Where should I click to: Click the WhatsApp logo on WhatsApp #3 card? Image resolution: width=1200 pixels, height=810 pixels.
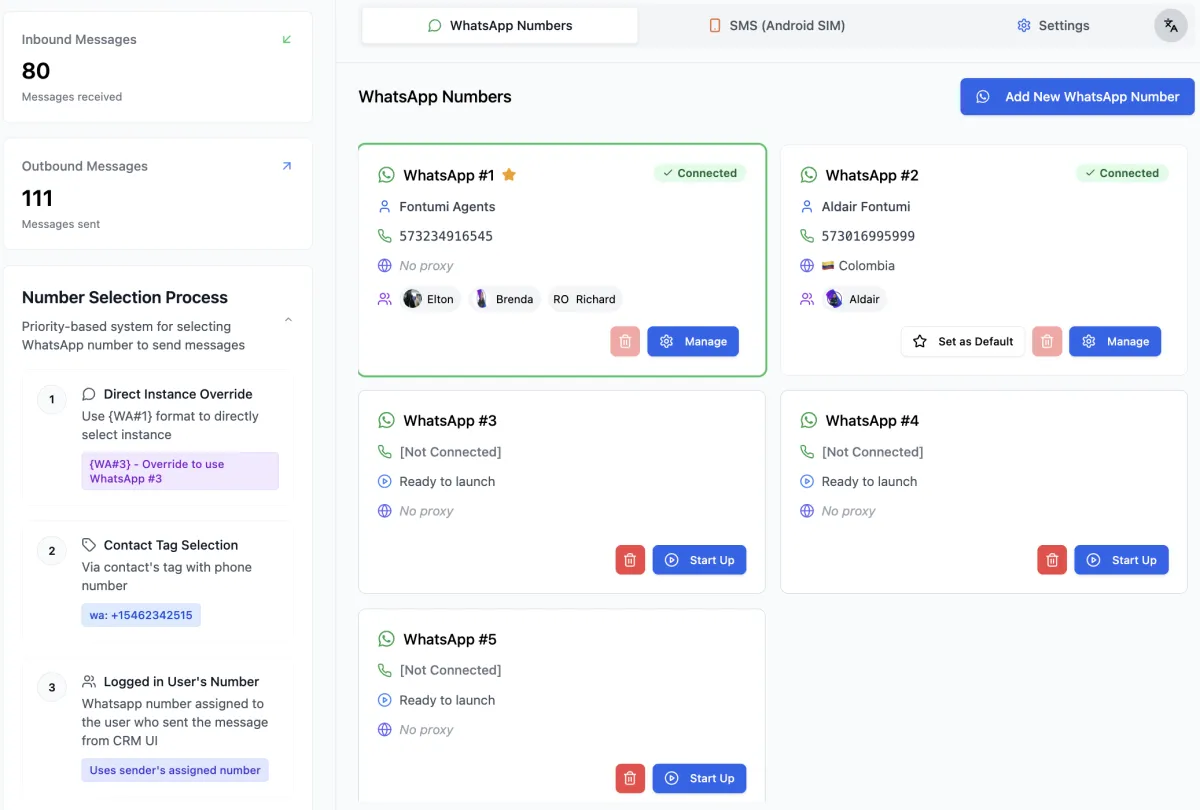click(x=387, y=421)
